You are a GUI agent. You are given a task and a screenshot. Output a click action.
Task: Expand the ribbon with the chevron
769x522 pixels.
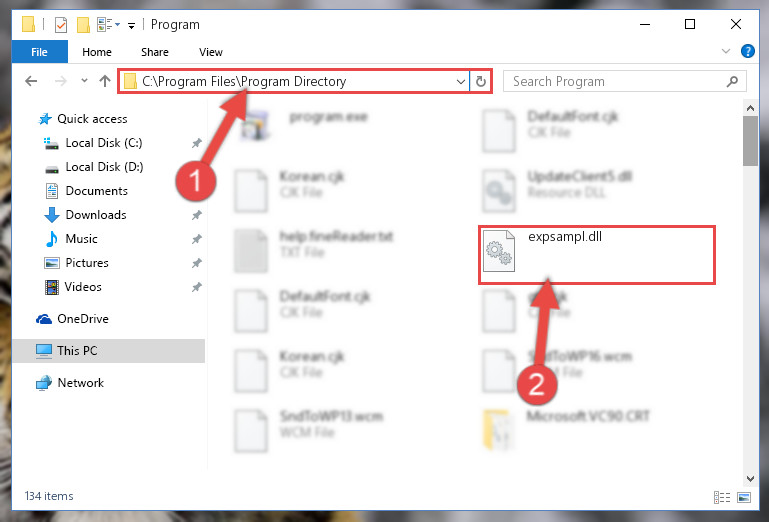[726, 51]
